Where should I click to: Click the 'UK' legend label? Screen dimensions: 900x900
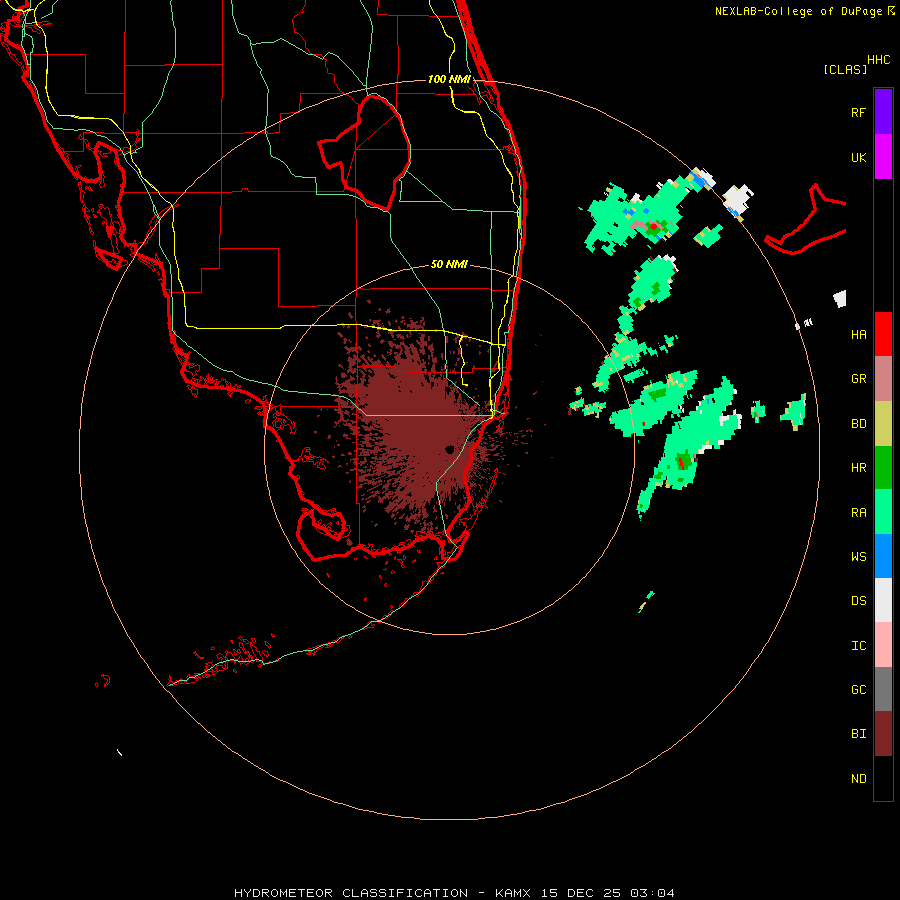click(x=858, y=158)
